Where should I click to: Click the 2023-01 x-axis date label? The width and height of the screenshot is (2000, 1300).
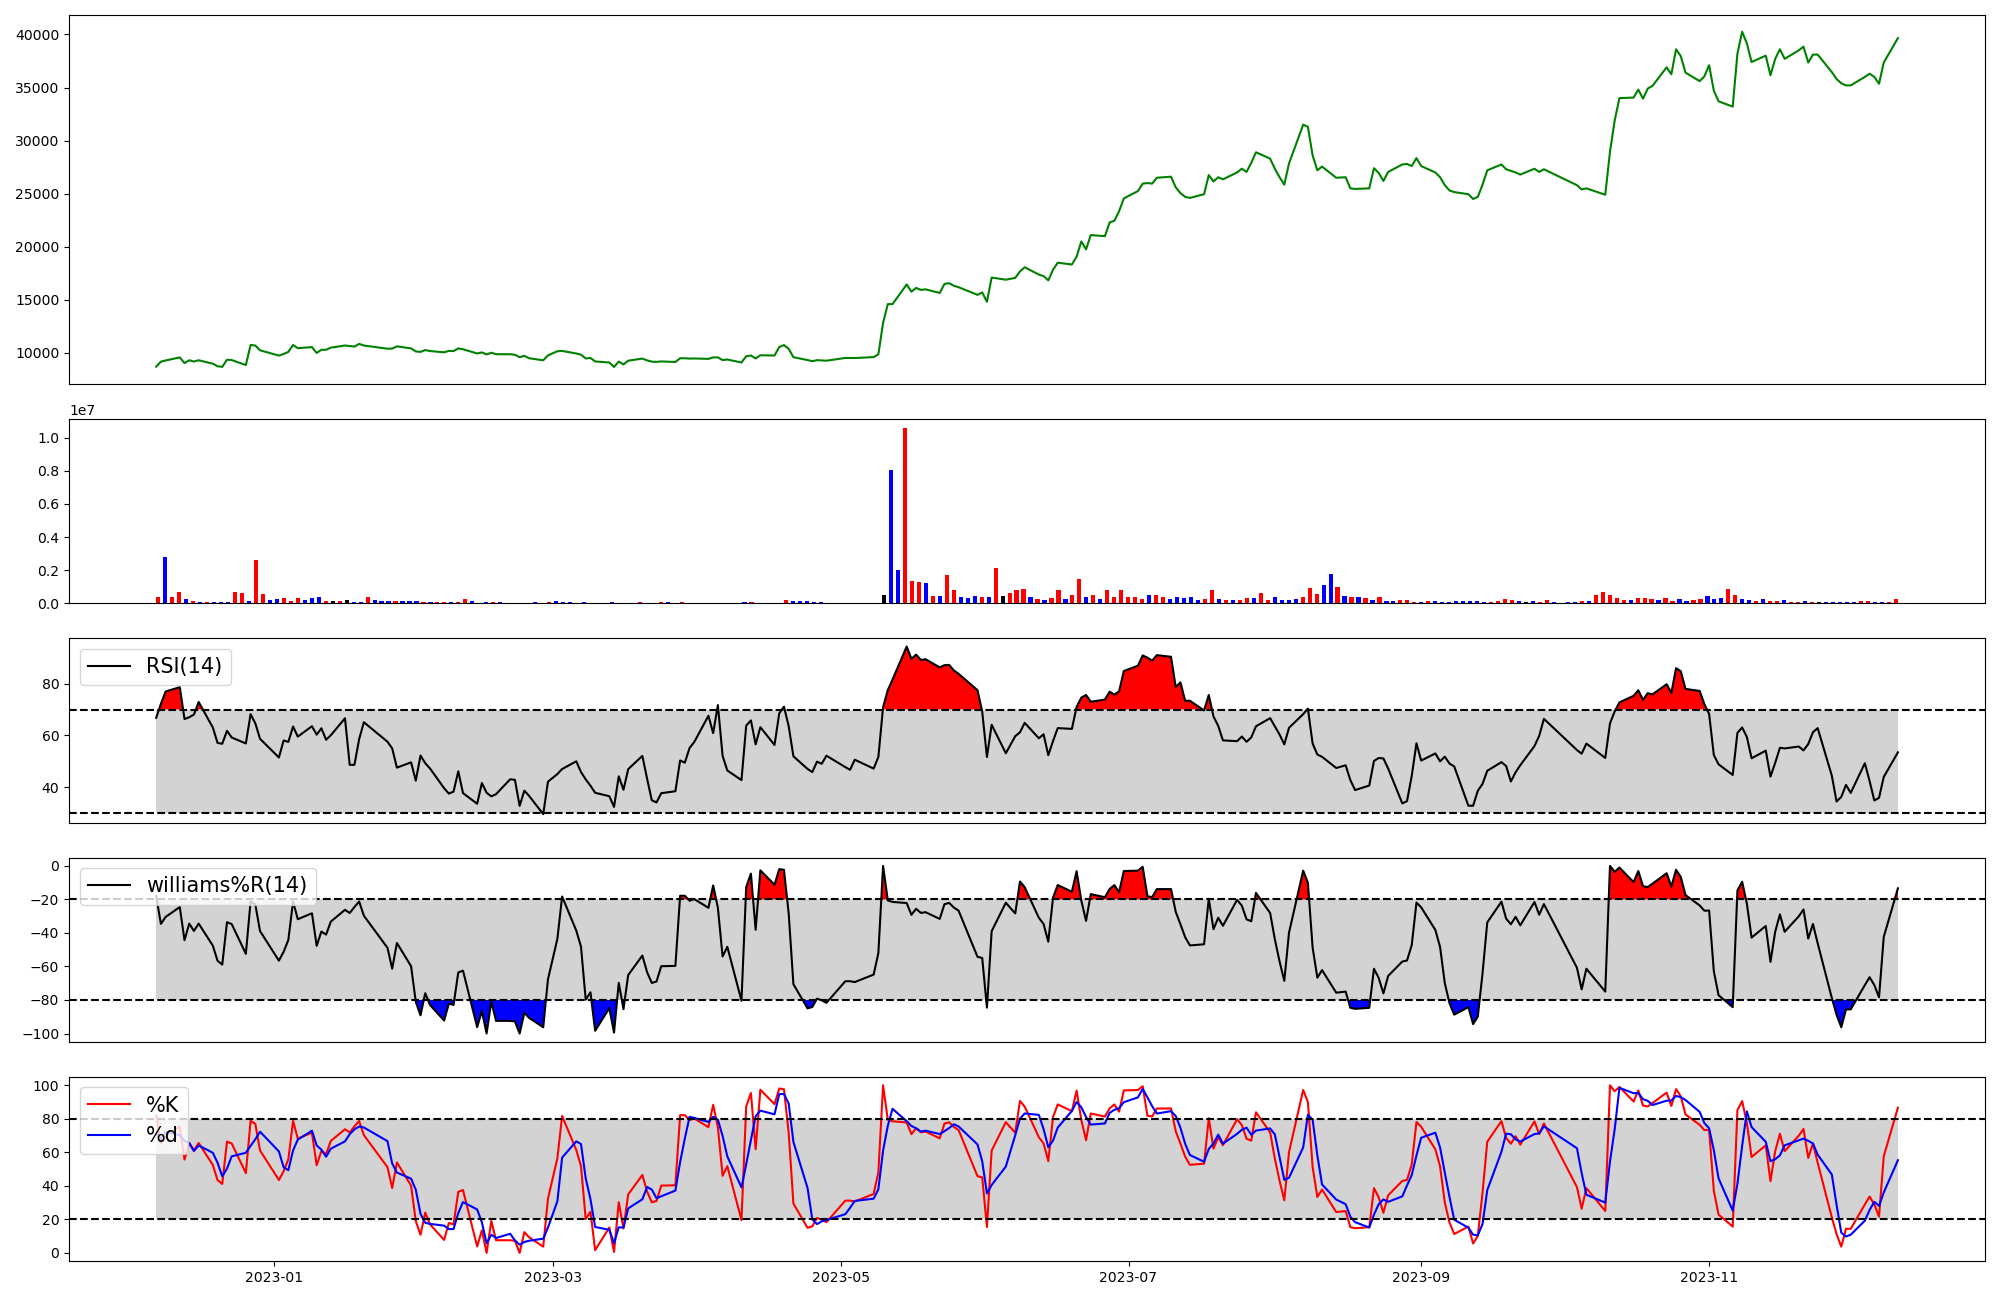click(274, 1277)
